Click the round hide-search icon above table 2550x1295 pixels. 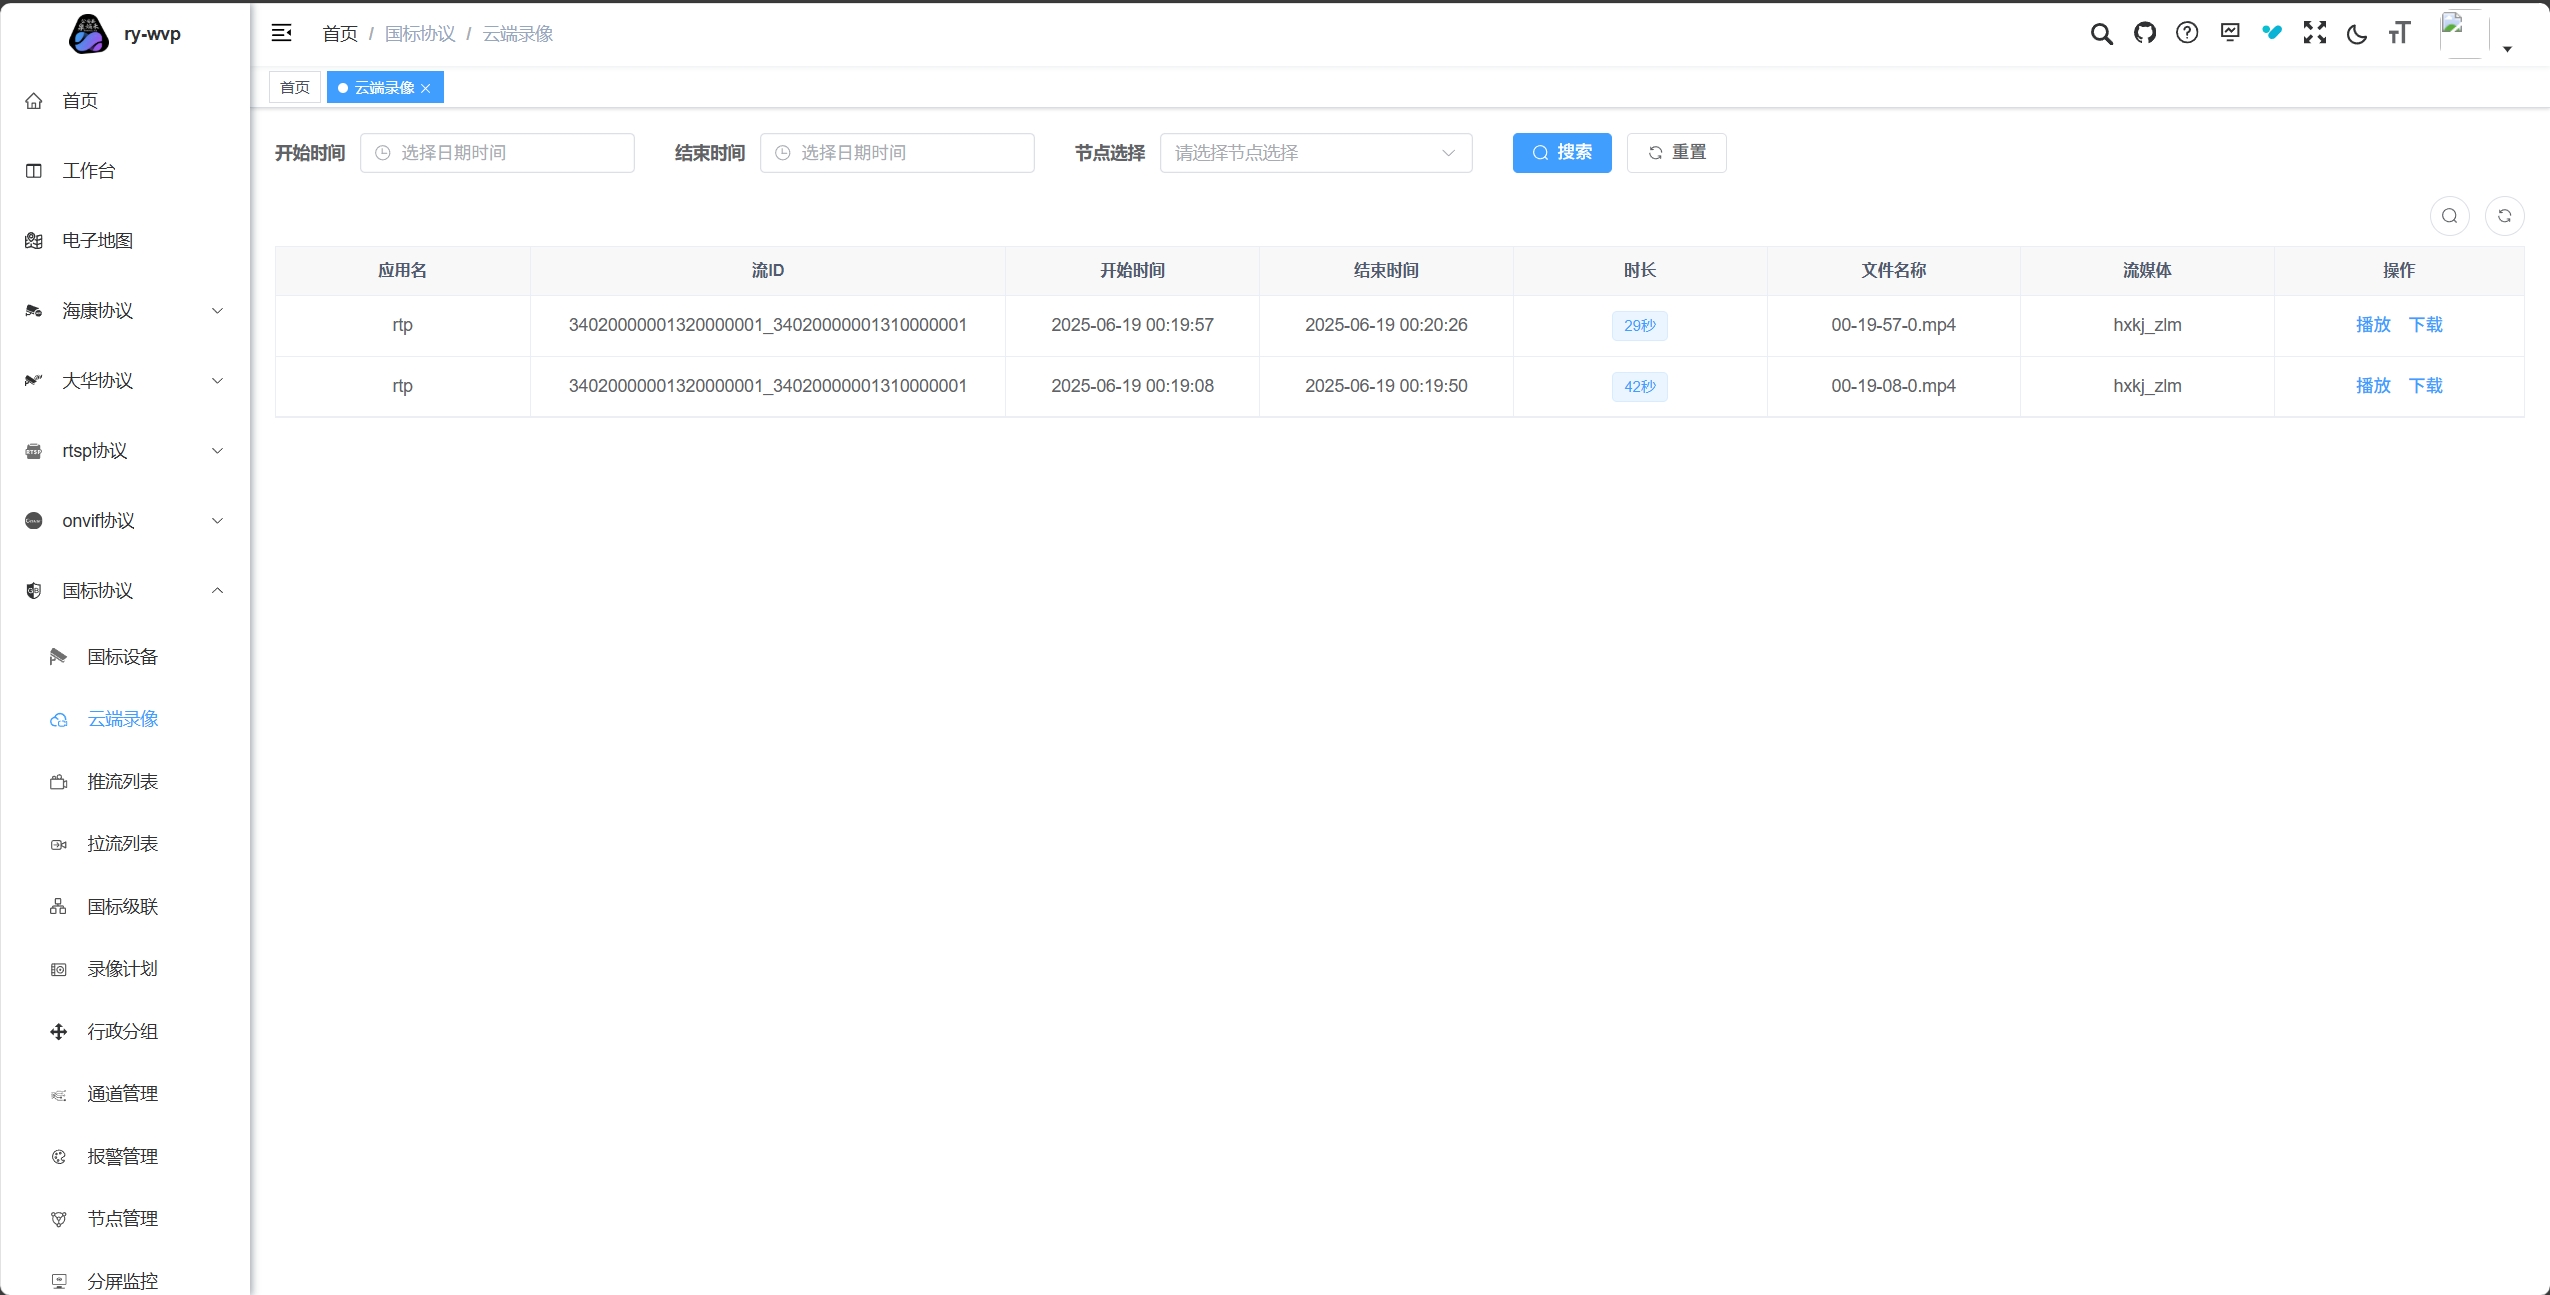point(2449,216)
